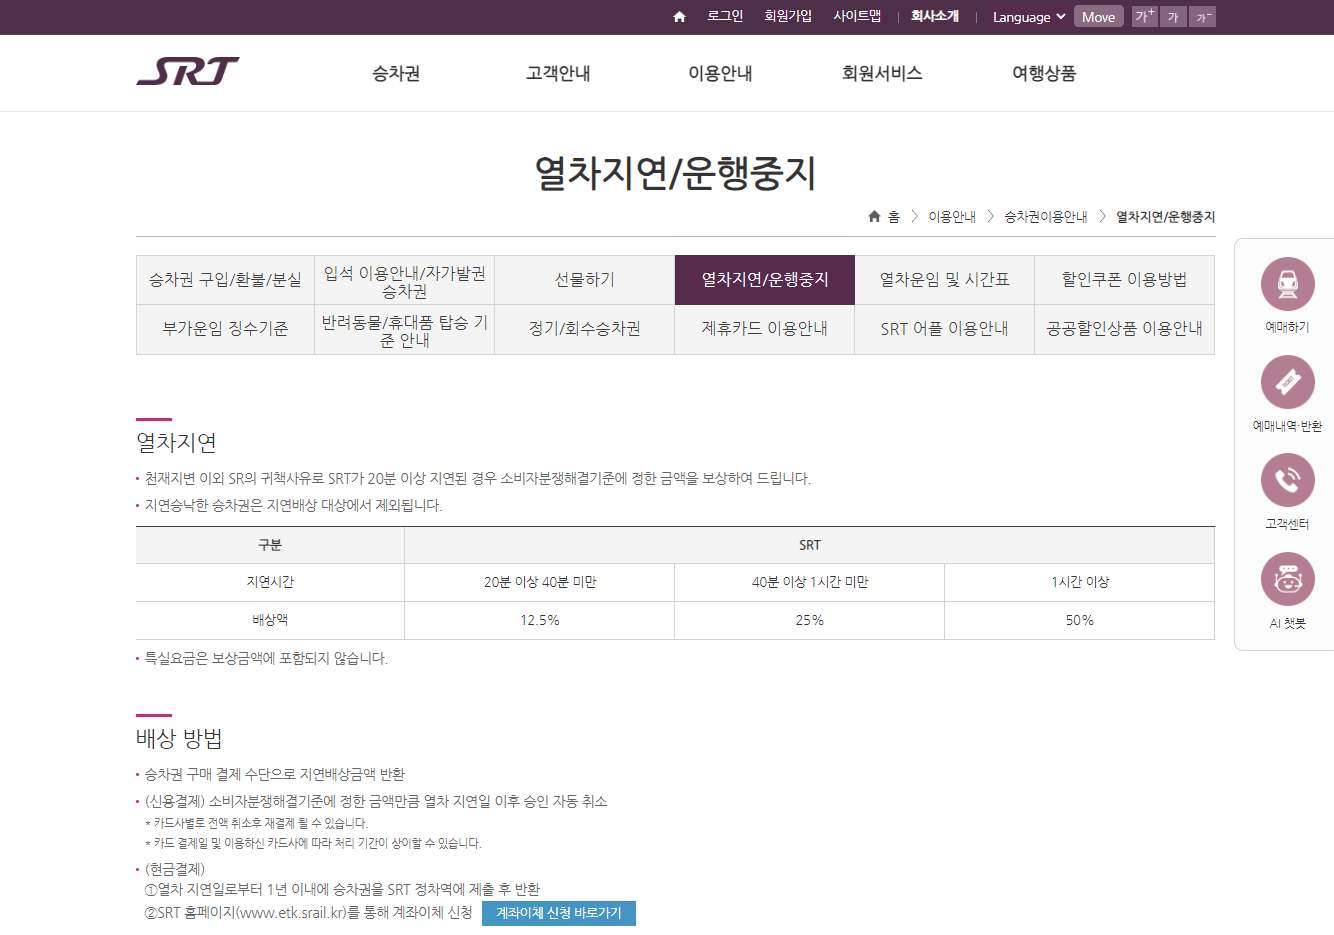The image size is (1334, 935).
Task: Click the 회원가입 link
Action: click(x=788, y=16)
